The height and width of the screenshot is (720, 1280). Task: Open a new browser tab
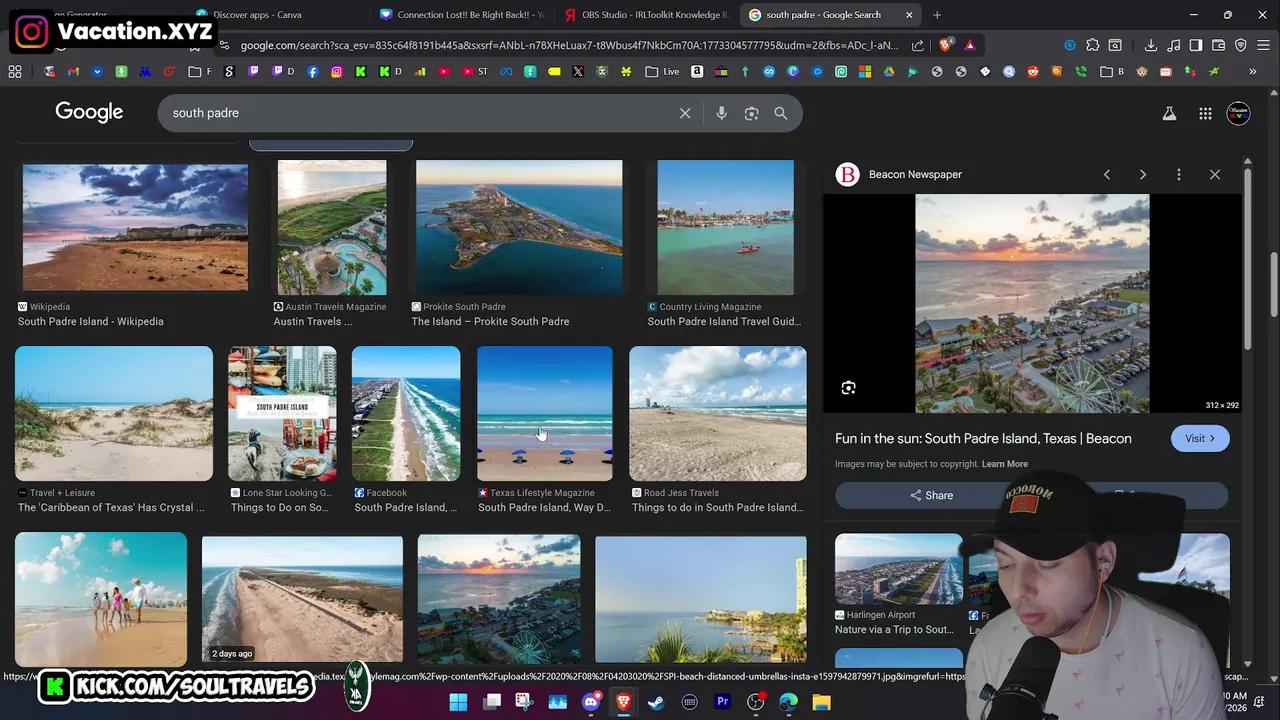(937, 15)
